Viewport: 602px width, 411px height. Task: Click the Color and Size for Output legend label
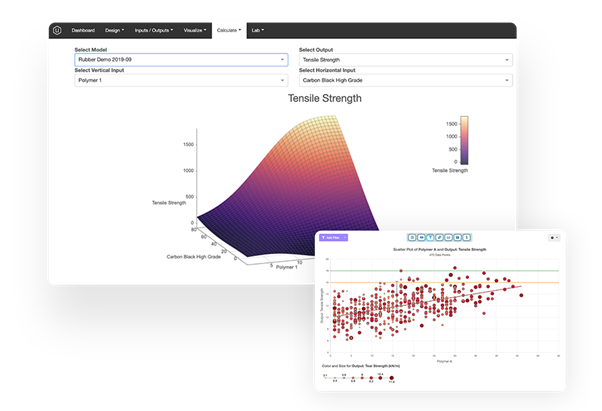click(x=361, y=366)
